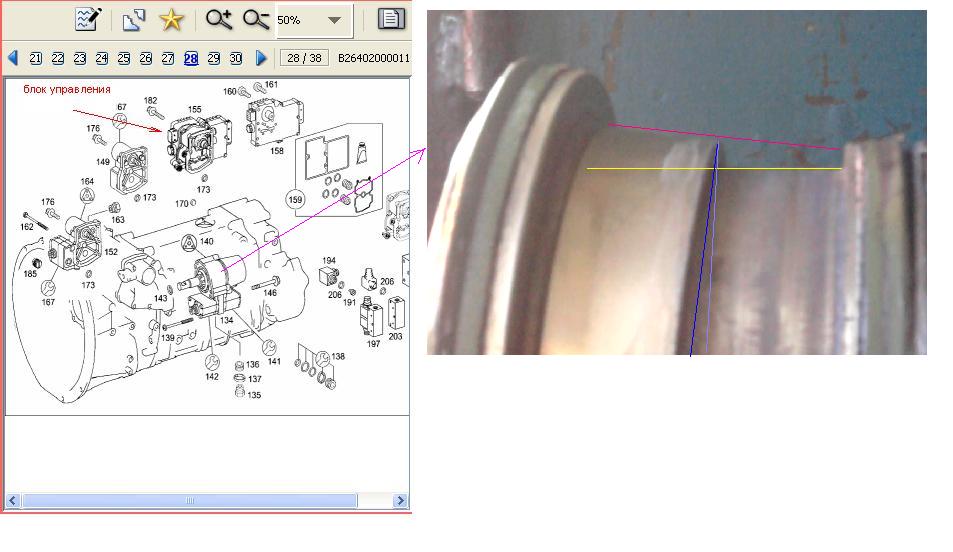The width and height of the screenshot is (953, 552).
Task: Open diagram page 30
Action: point(236,58)
